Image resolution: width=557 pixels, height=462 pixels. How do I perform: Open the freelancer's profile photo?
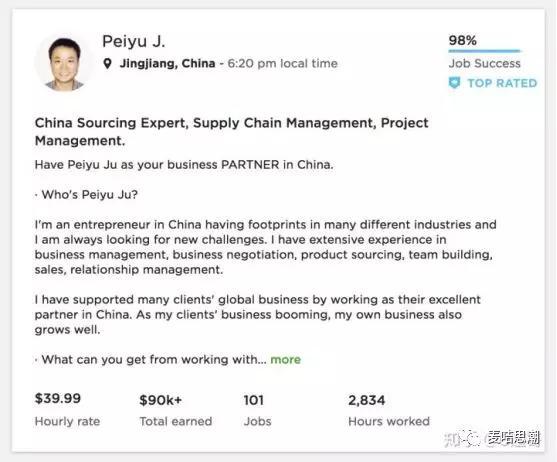pyautogui.click(x=64, y=63)
